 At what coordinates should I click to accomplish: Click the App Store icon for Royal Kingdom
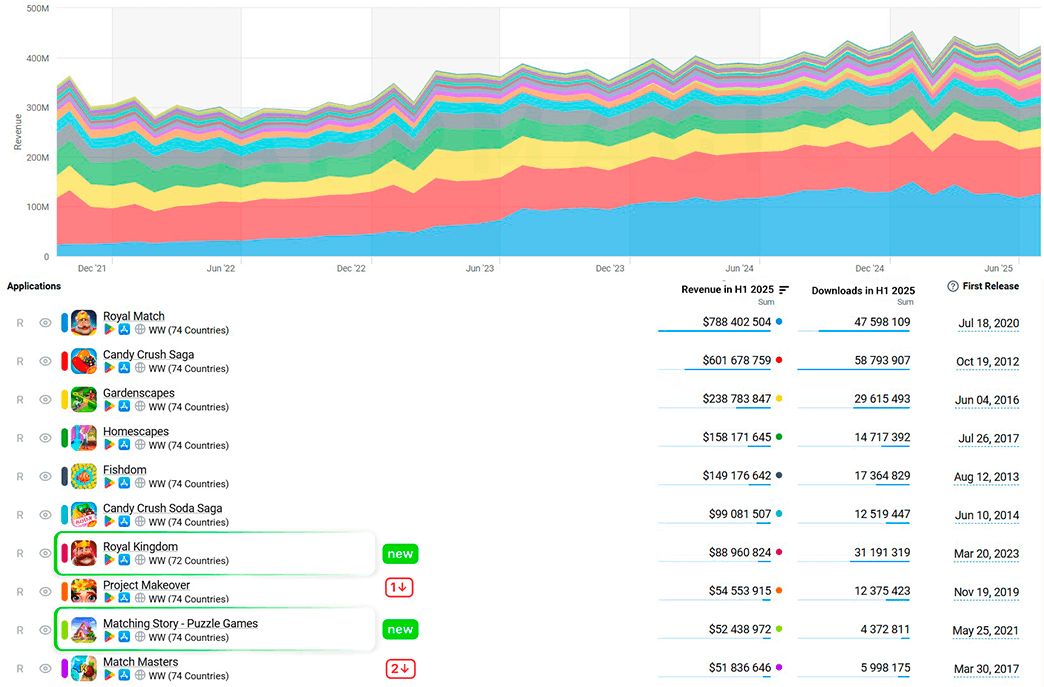[x=125, y=561]
